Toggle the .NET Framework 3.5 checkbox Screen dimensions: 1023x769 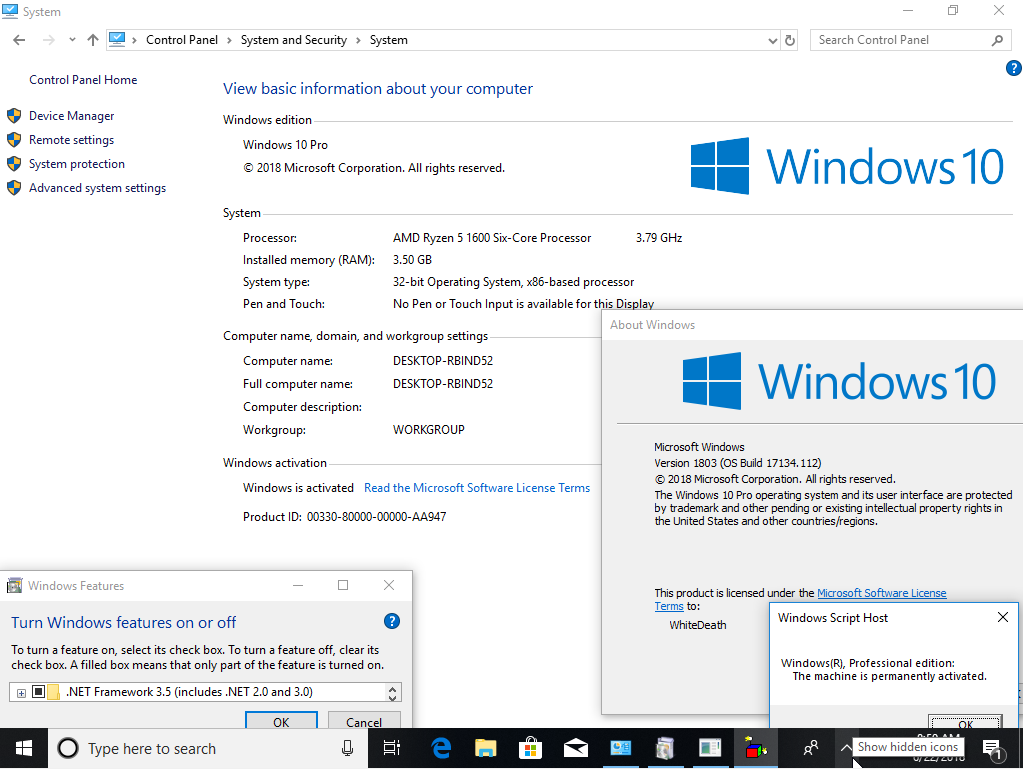(38, 691)
